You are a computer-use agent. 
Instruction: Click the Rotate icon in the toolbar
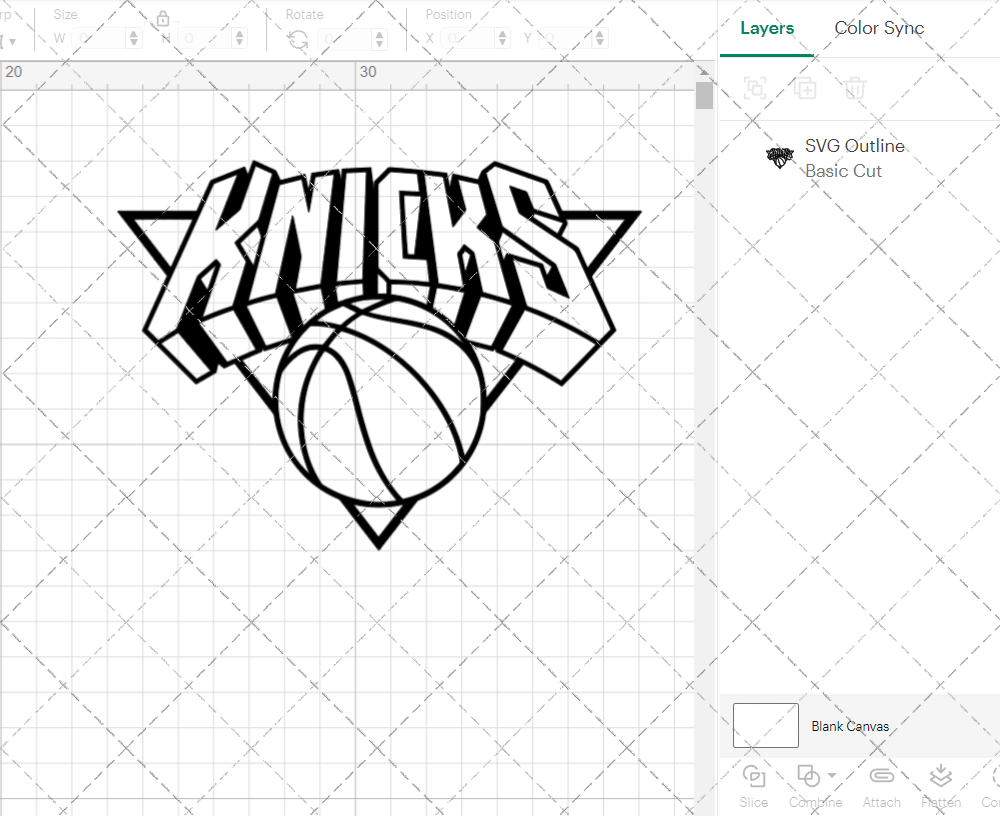(x=297, y=37)
